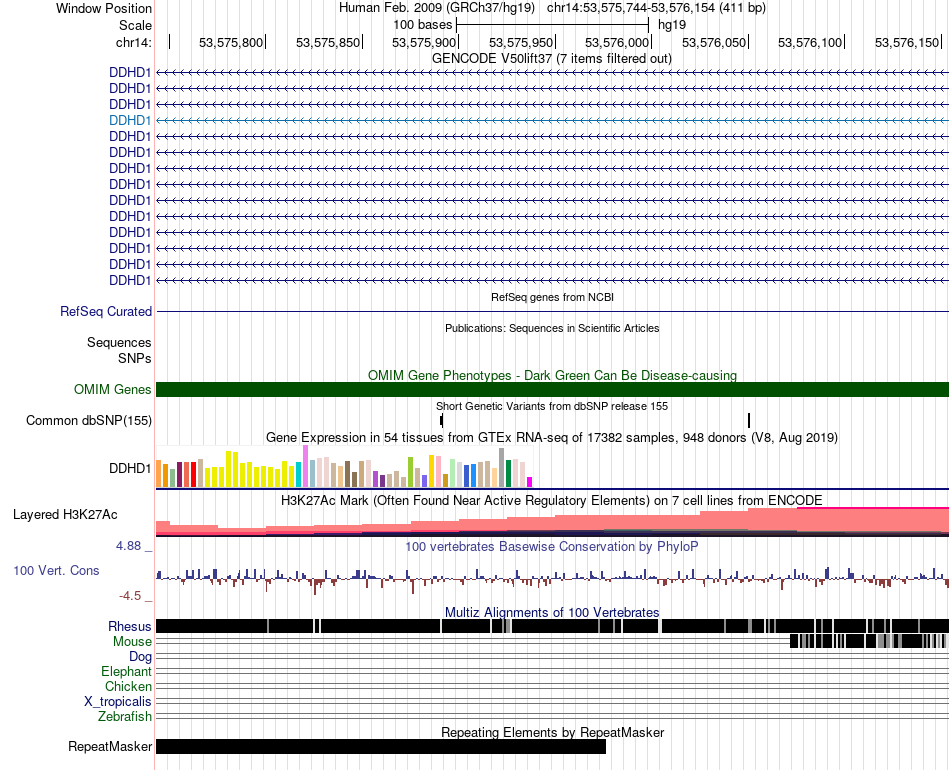Select the X_tropicalis alignment row label
Viewport: 950px width, 770px height.
click(118, 702)
